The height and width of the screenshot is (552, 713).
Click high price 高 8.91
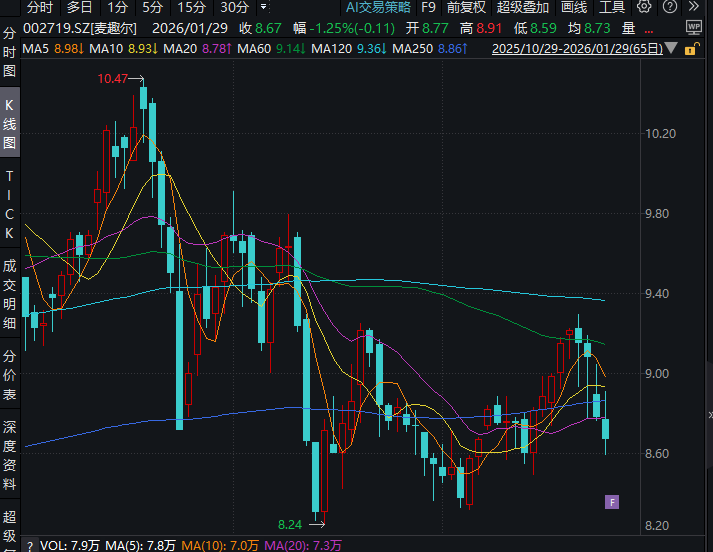coord(481,29)
